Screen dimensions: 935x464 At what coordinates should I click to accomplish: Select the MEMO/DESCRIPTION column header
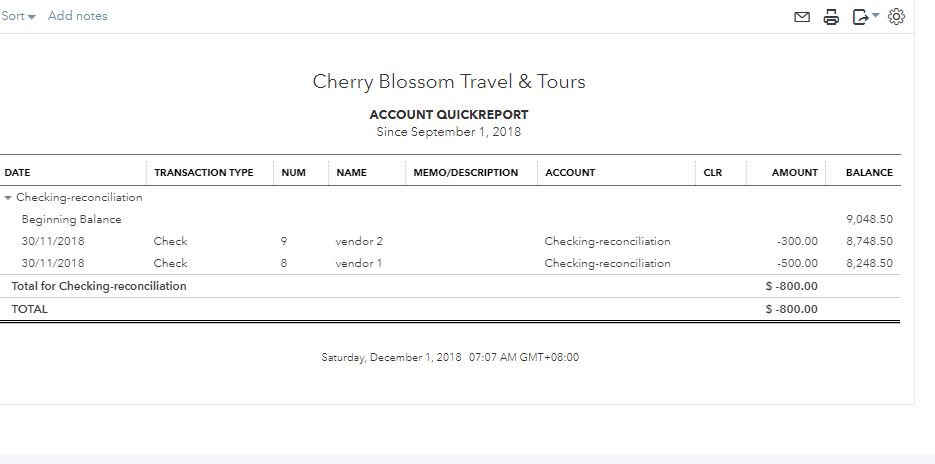pos(466,172)
